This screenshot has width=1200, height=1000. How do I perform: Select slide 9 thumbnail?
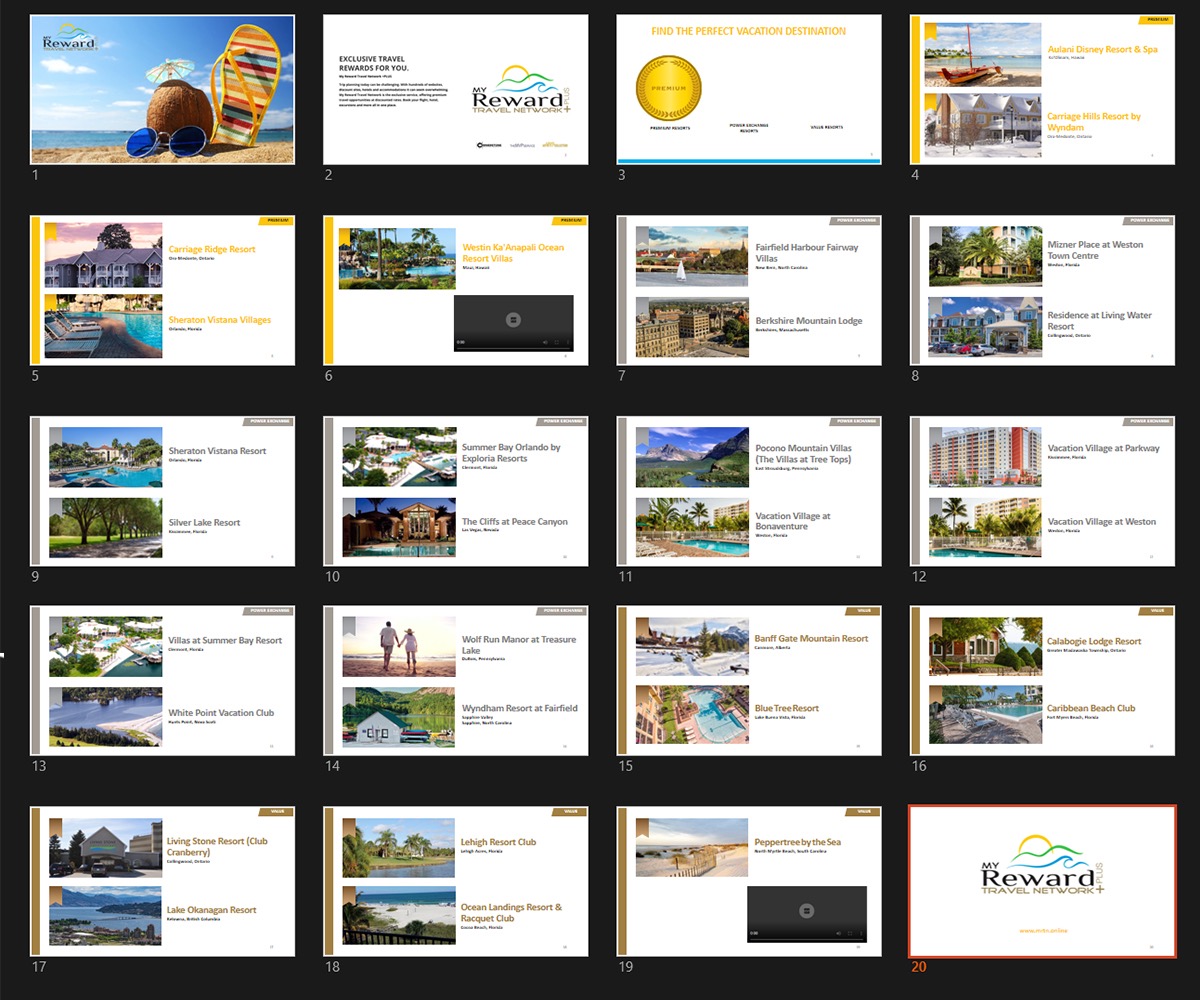[162, 491]
